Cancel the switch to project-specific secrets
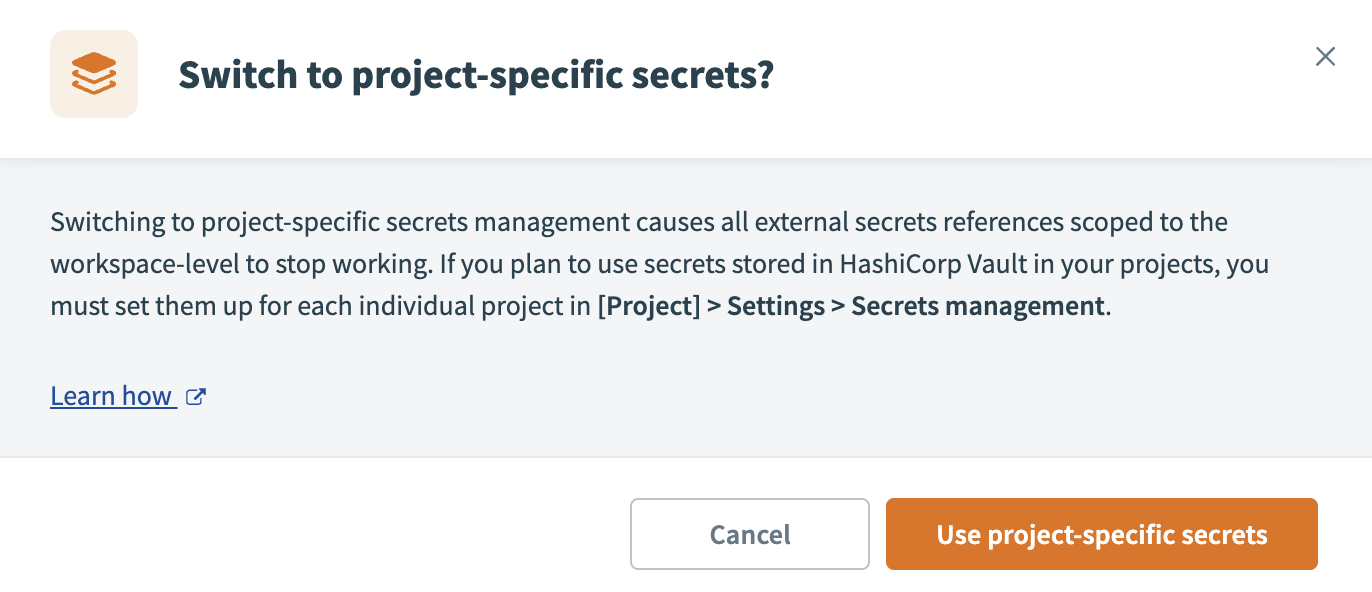1372x592 pixels. coord(749,534)
